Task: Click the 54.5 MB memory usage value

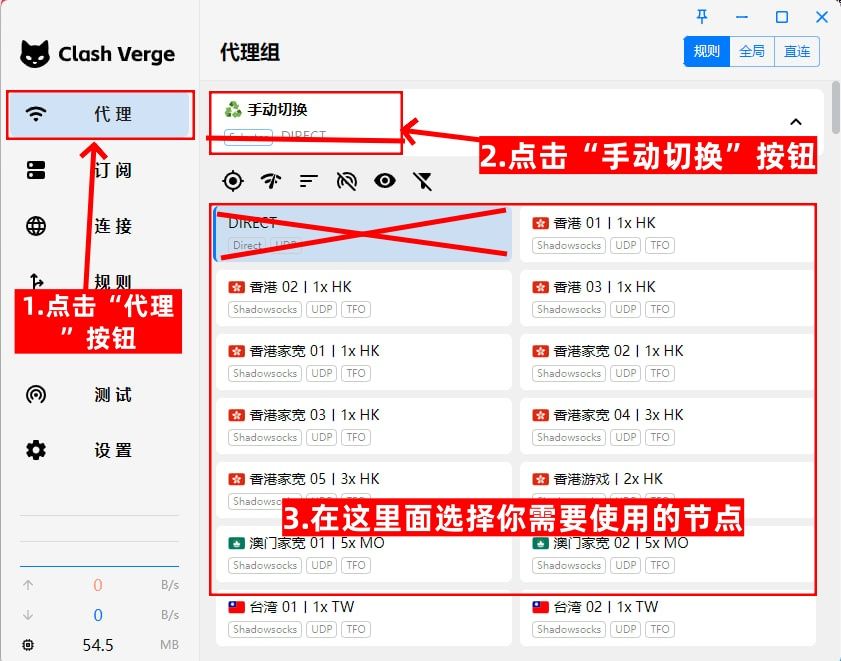Action: pyautogui.click(x=98, y=645)
